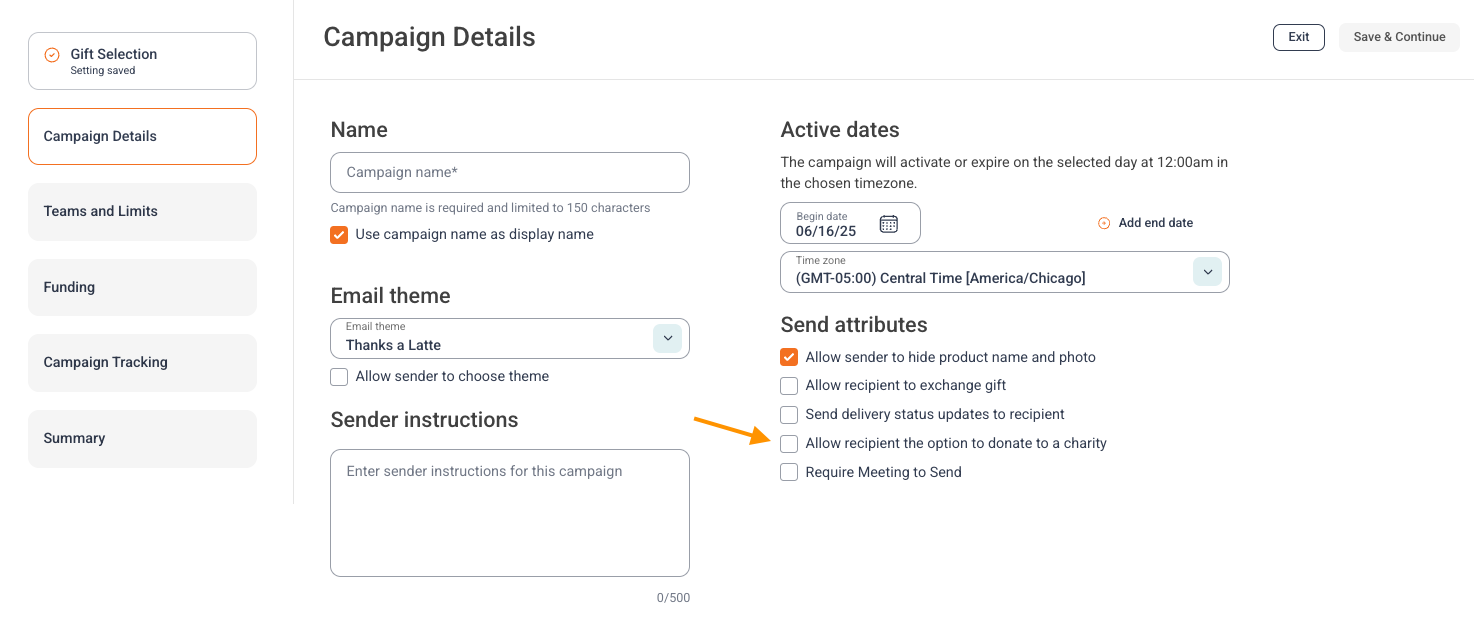
Task: Open the Time zone dropdown chevron
Action: click(1207, 272)
